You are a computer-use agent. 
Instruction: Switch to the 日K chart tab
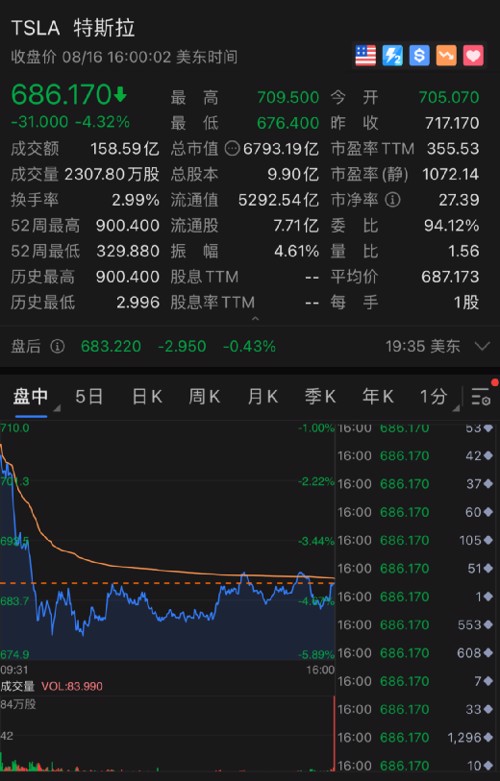point(147,397)
